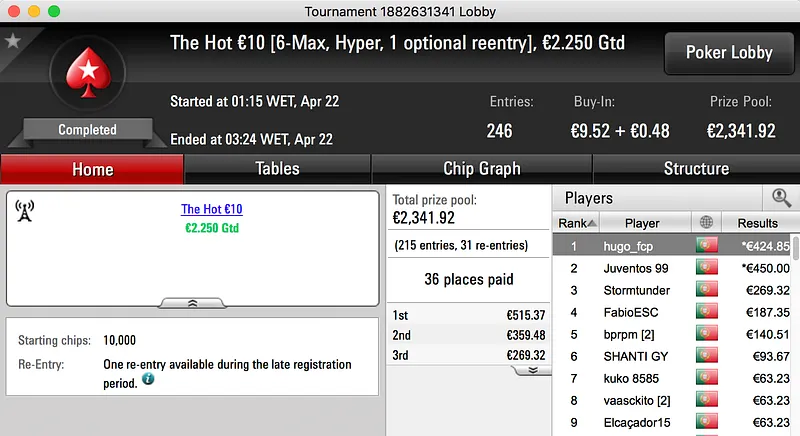The width and height of the screenshot is (800, 436).
Task: Expand the full prize payout list
Action: pos(532,369)
